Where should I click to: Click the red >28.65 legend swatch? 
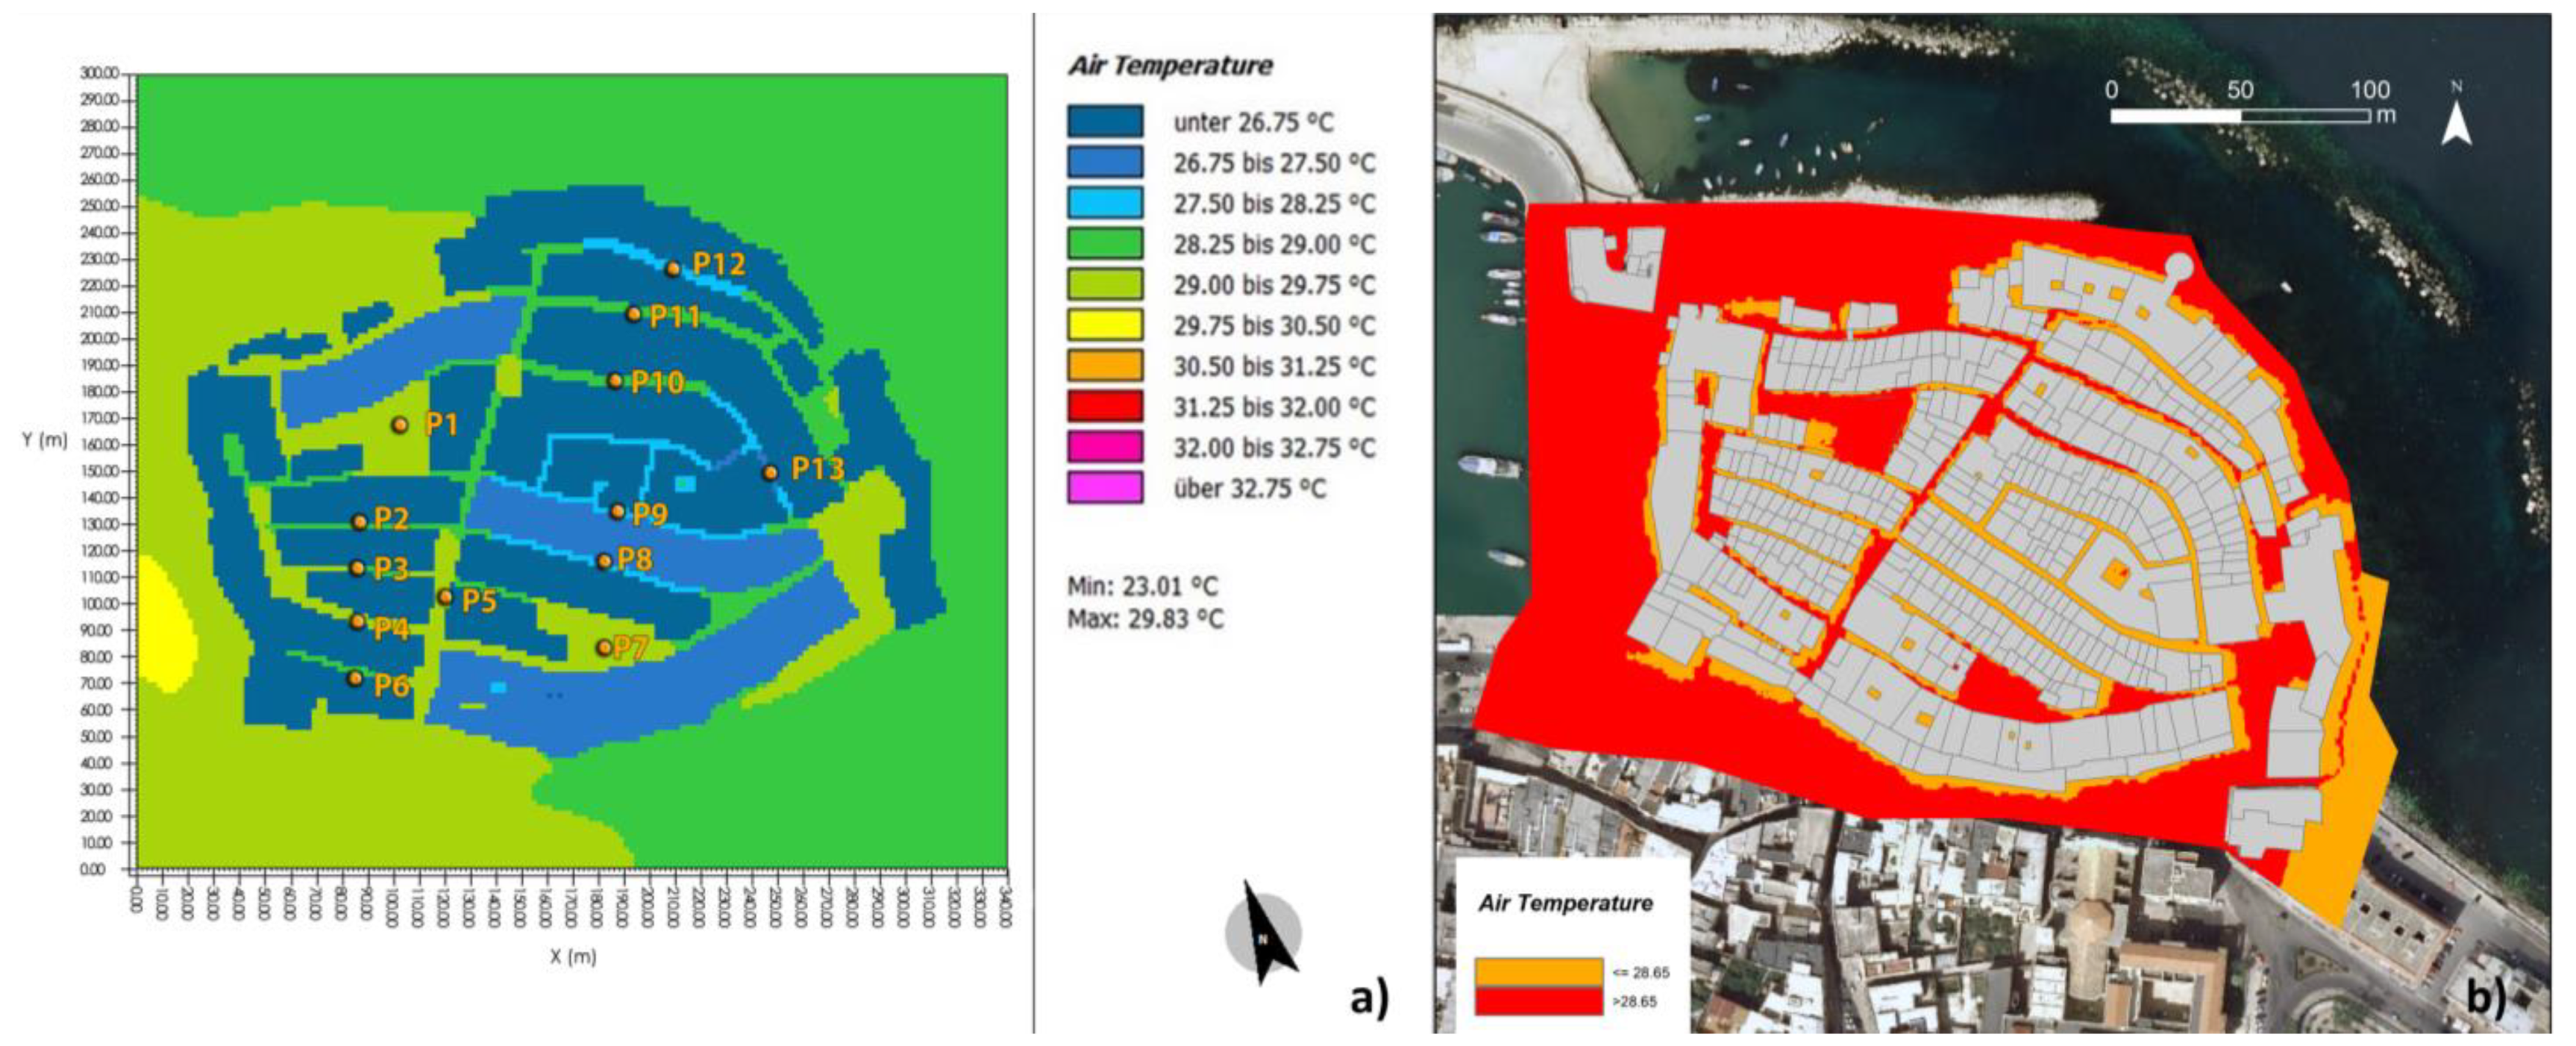[x=1538, y=1001]
